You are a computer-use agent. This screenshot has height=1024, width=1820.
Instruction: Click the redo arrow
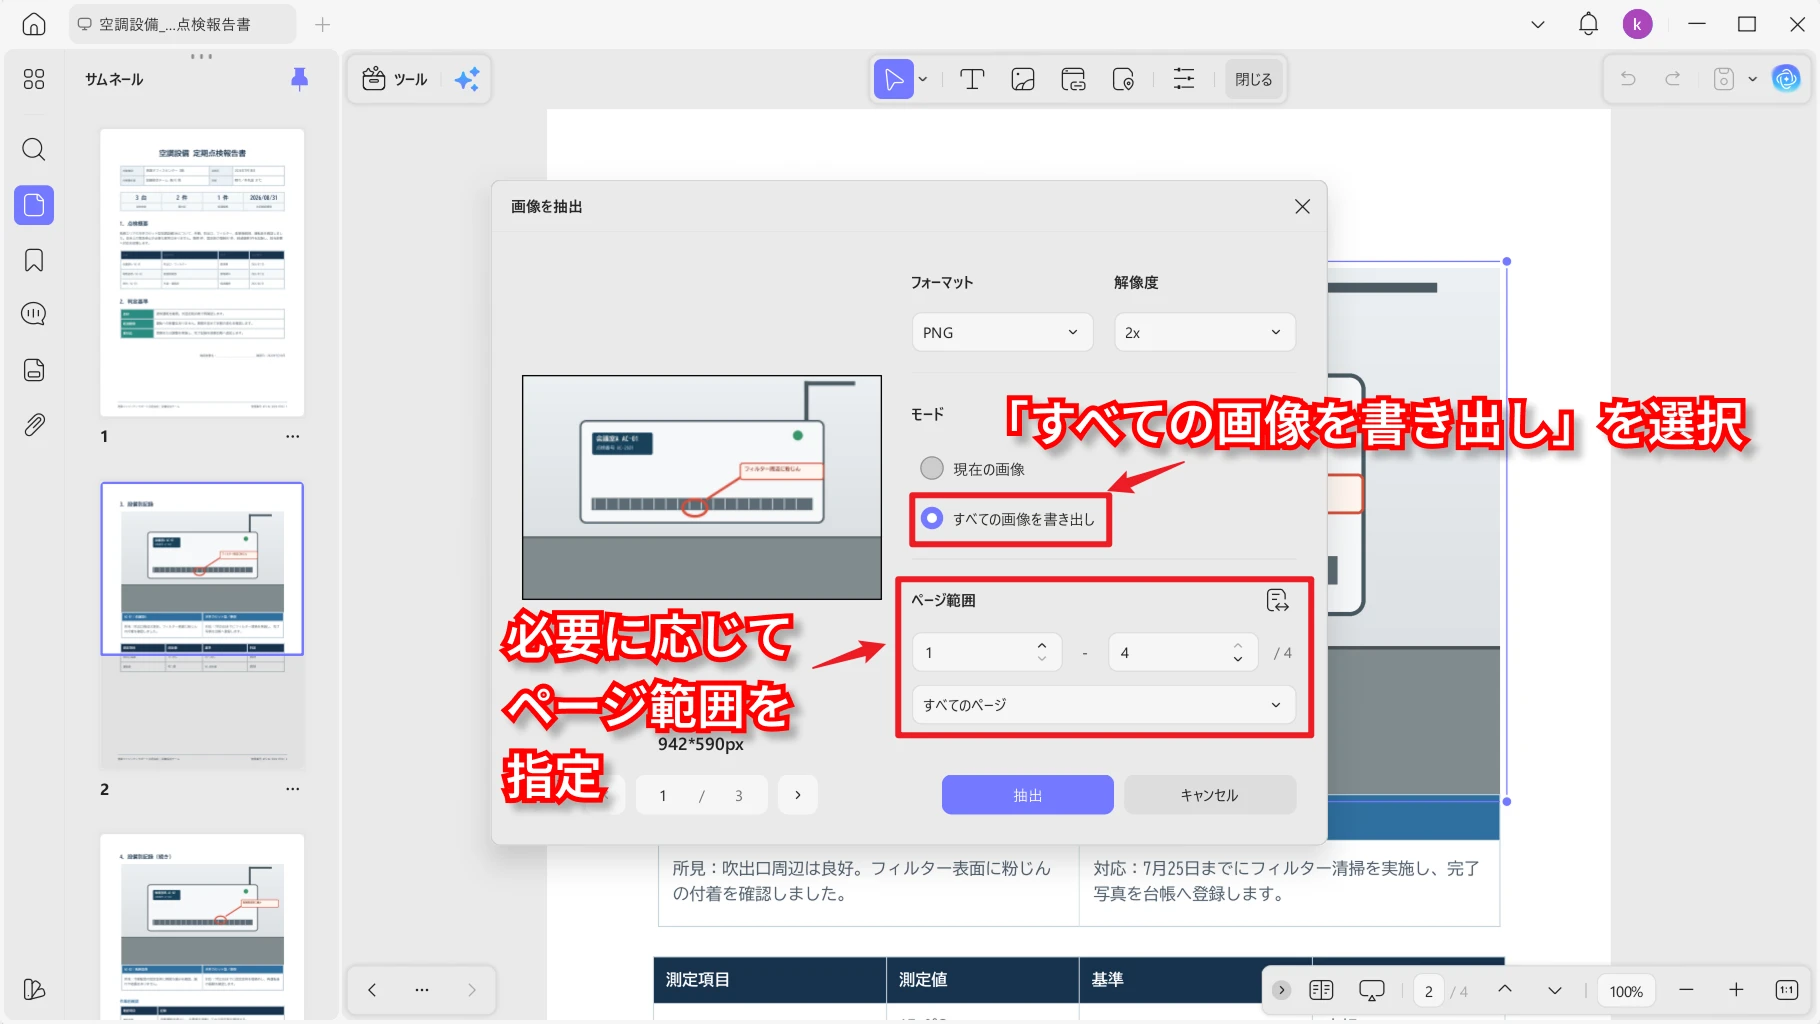coord(1672,79)
